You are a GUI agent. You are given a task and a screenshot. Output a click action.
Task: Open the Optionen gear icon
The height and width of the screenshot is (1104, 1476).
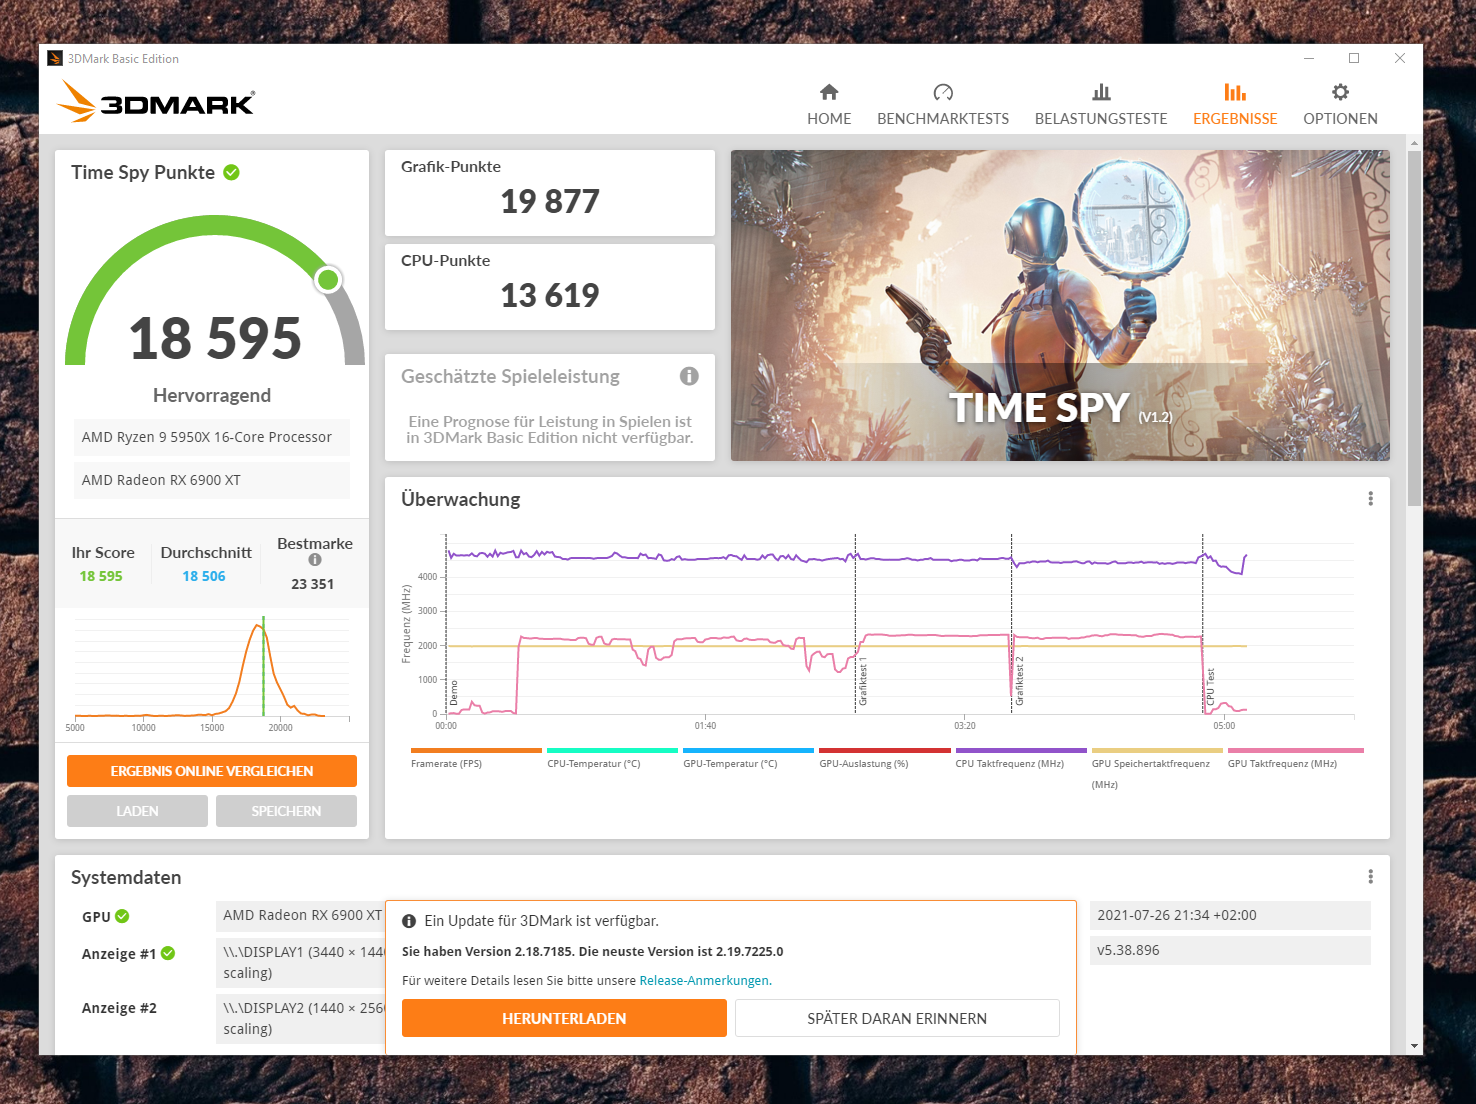tap(1340, 92)
